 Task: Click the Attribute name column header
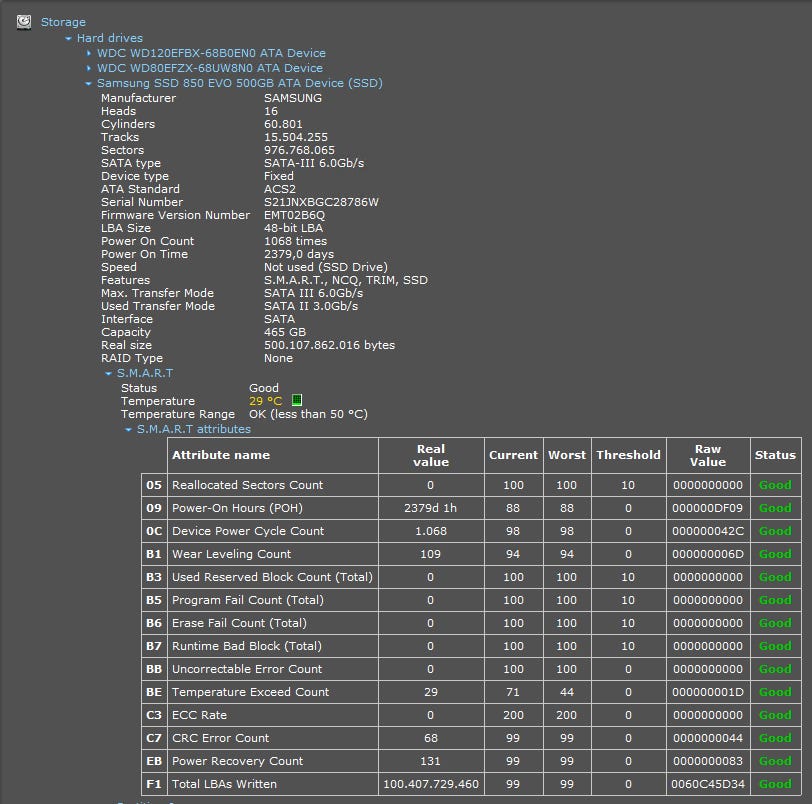pos(221,455)
